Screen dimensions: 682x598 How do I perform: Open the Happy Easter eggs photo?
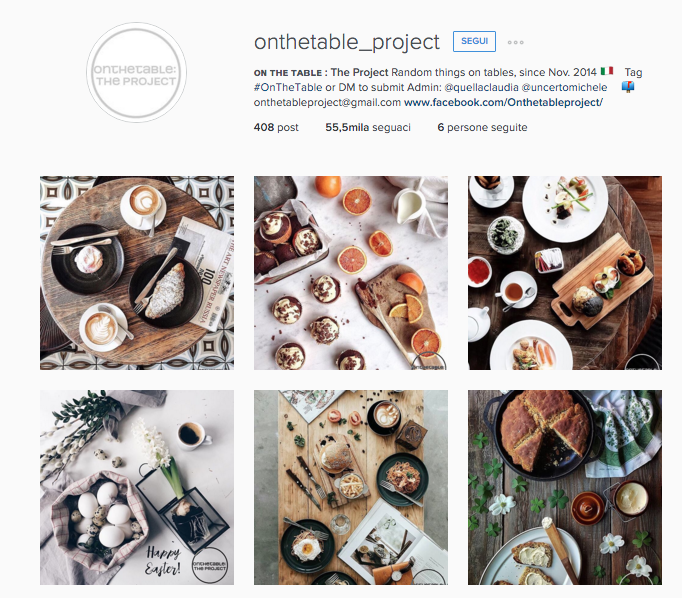coord(137,488)
